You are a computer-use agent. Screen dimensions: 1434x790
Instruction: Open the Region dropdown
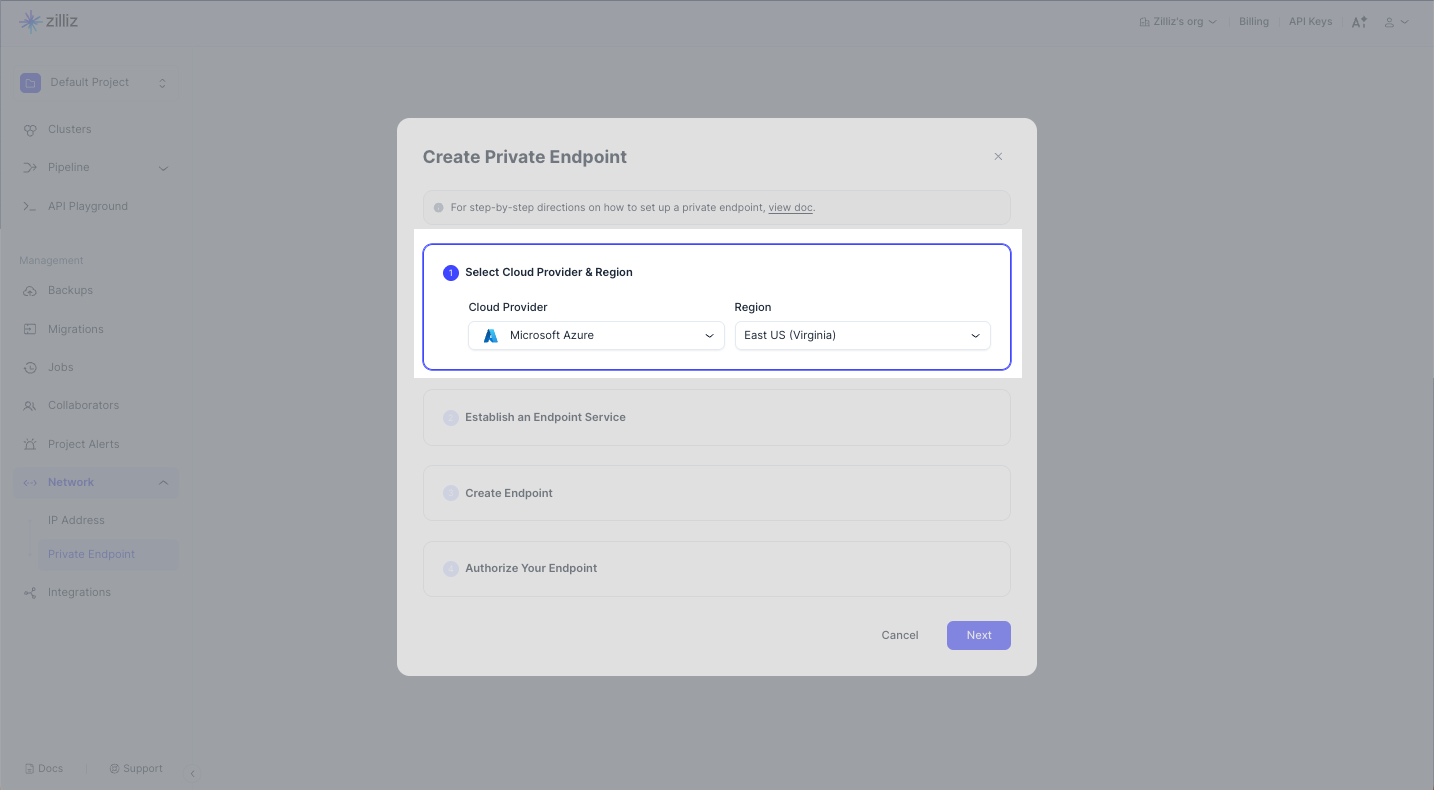point(862,336)
